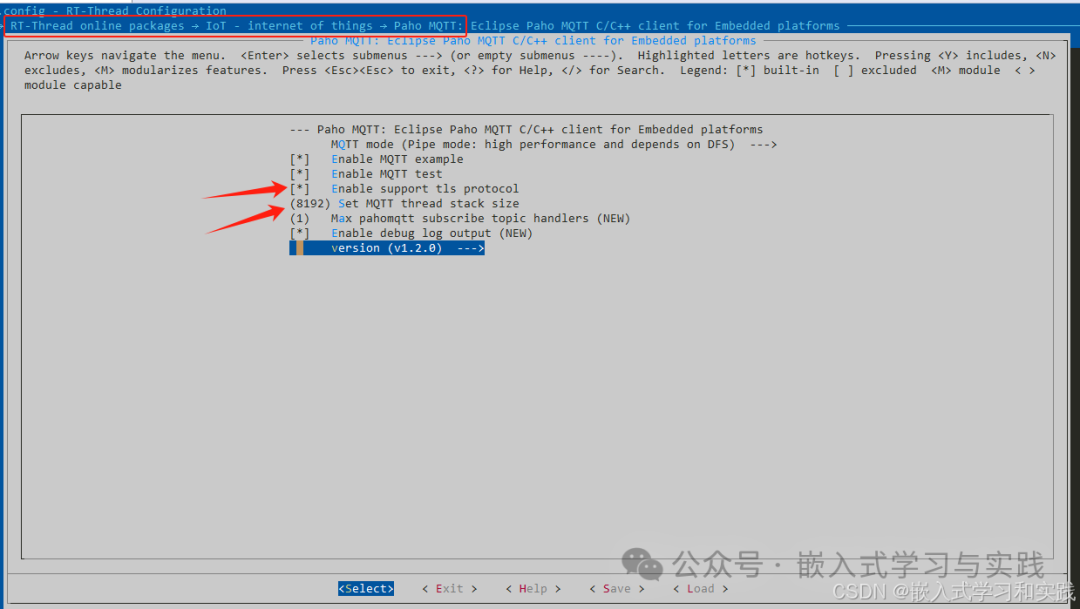Toggle Enable debug log output checkbox
This screenshot has width=1080, height=609.
pyautogui.click(x=300, y=234)
